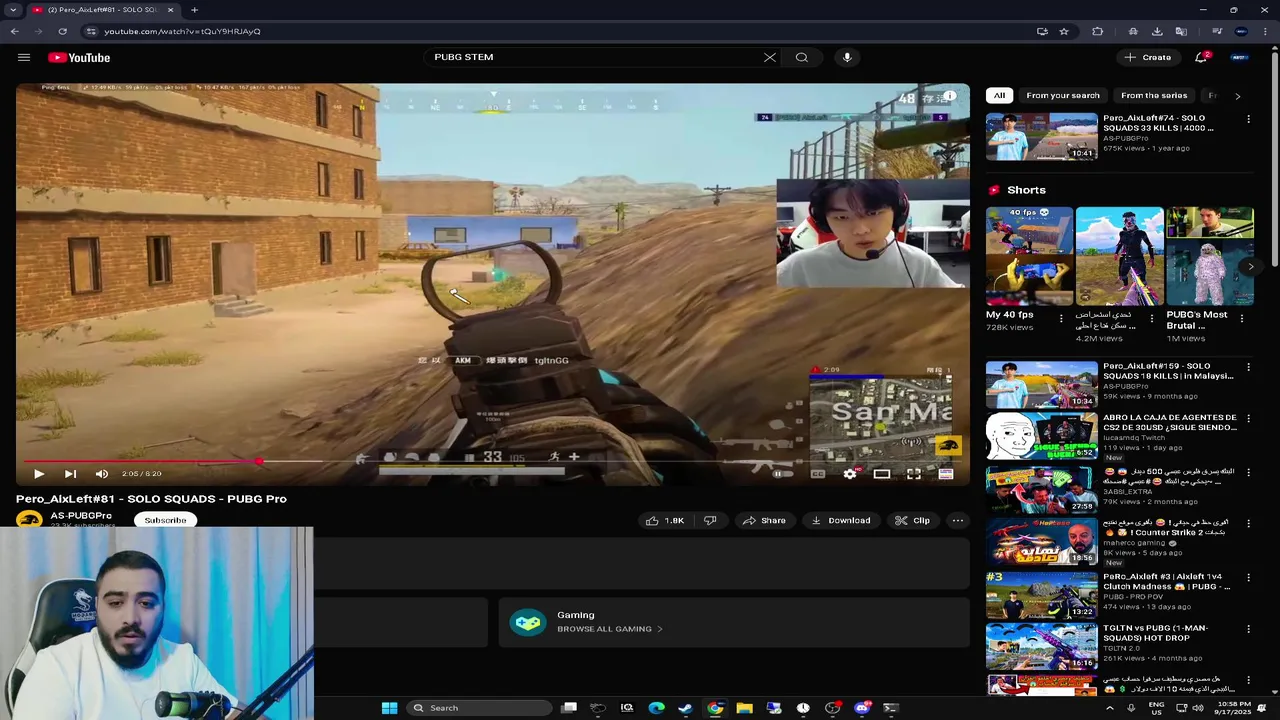The height and width of the screenshot is (720, 1280).
Task: Click the browser address bar URL
Action: (x=182, y=31)
